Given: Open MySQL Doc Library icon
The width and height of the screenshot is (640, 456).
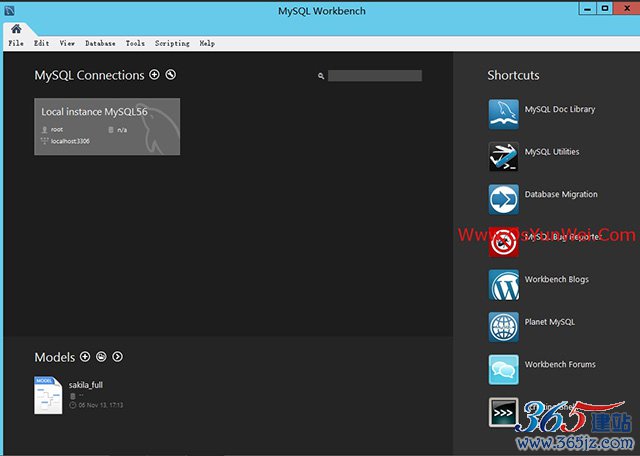Looking at the screenshot, I should tap(504, 114).
